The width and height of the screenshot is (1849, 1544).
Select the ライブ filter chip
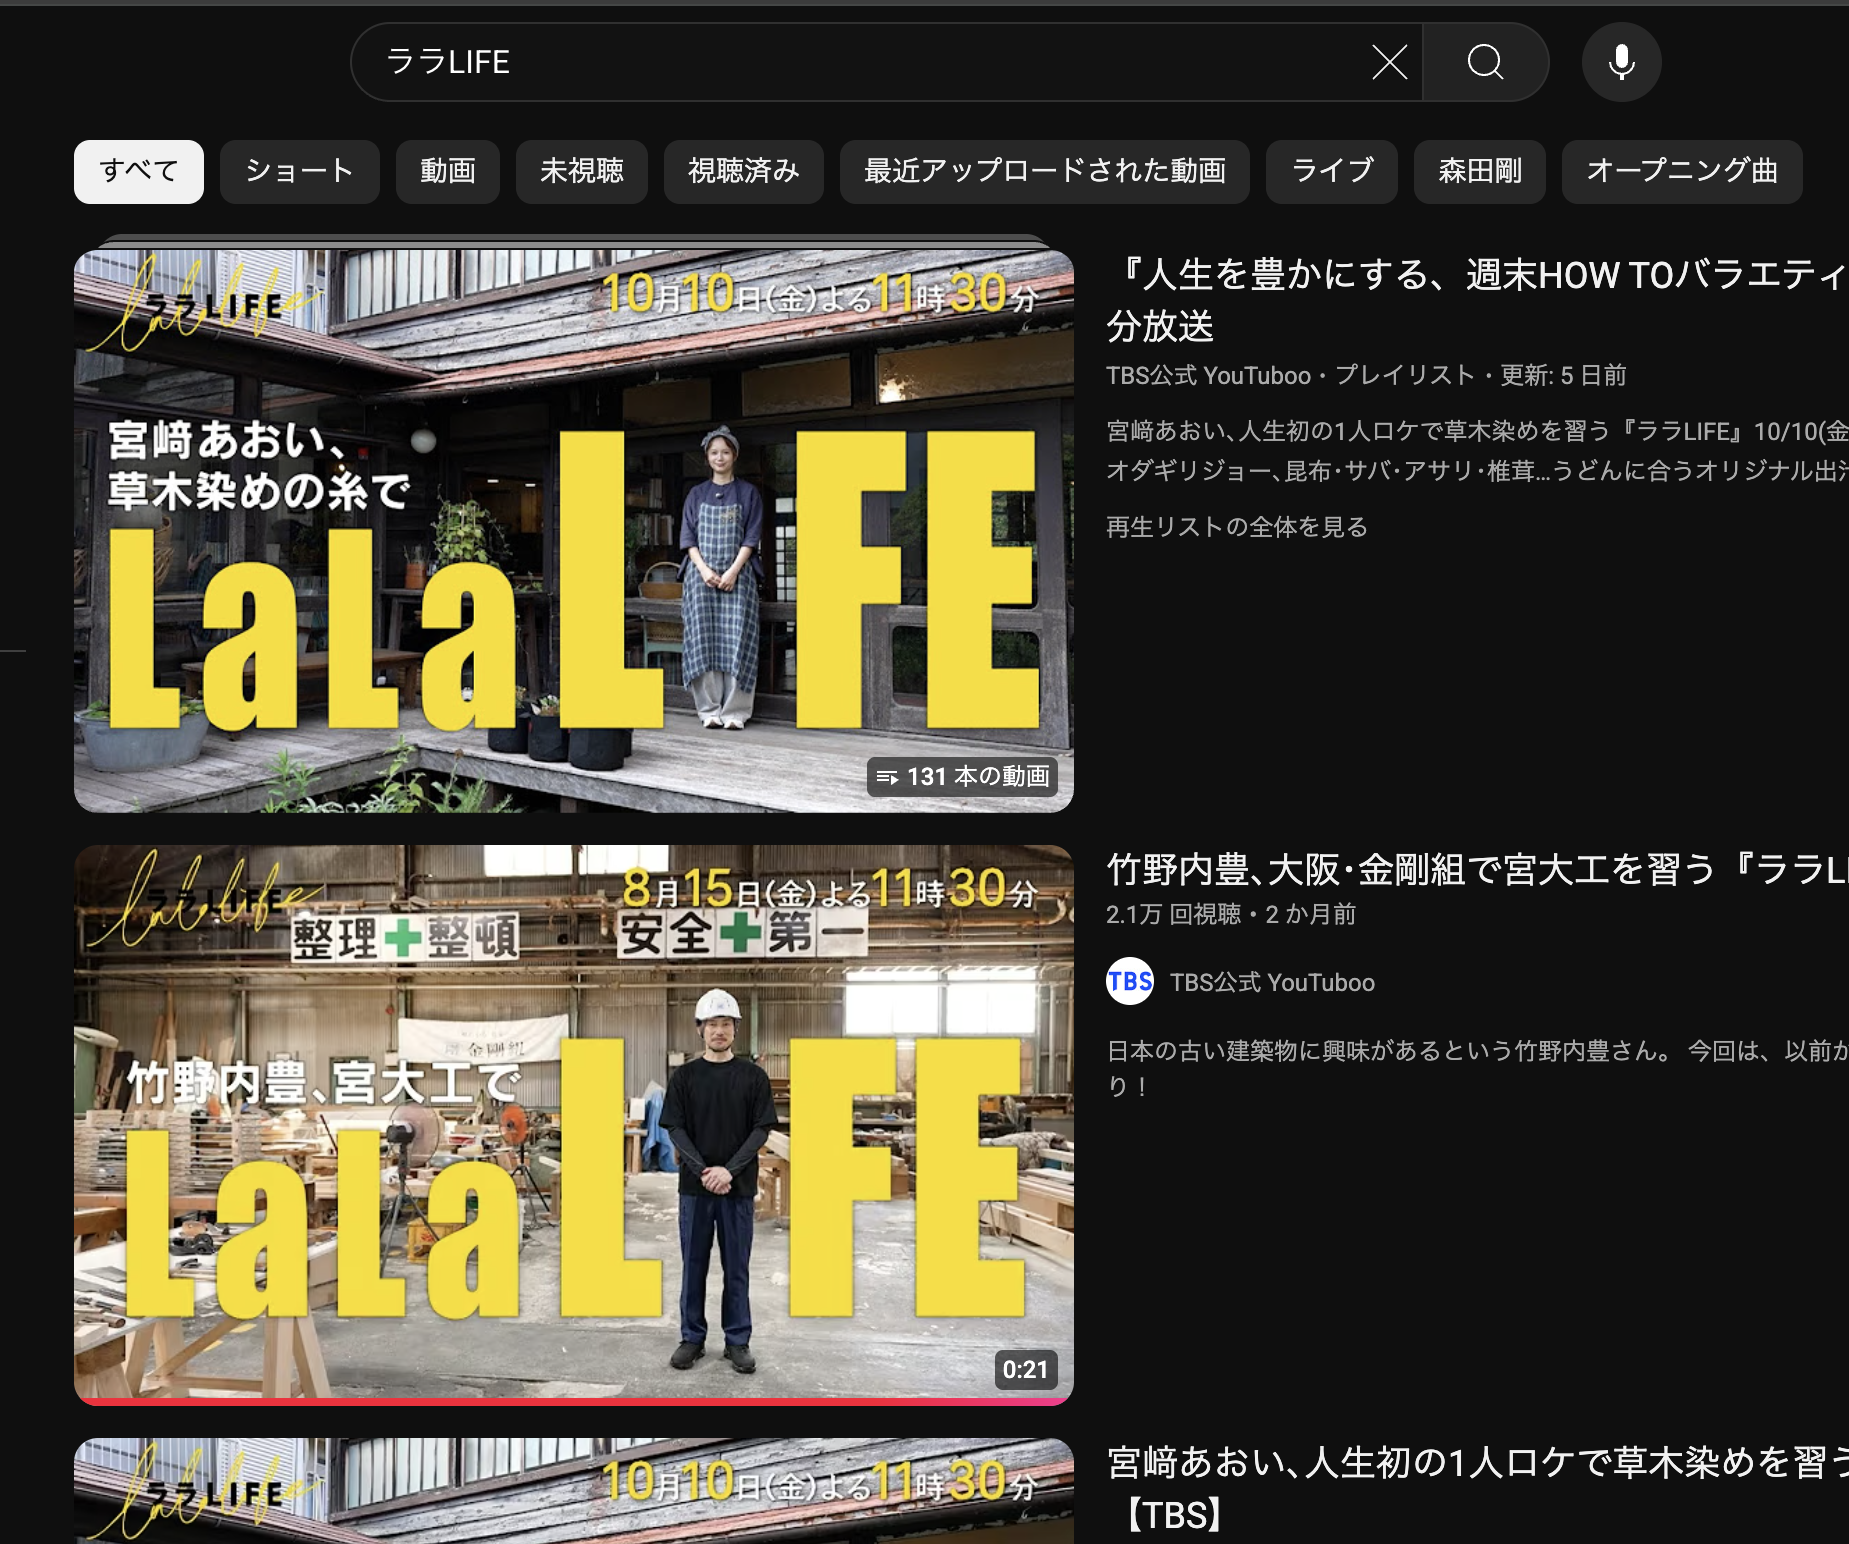1331,172
